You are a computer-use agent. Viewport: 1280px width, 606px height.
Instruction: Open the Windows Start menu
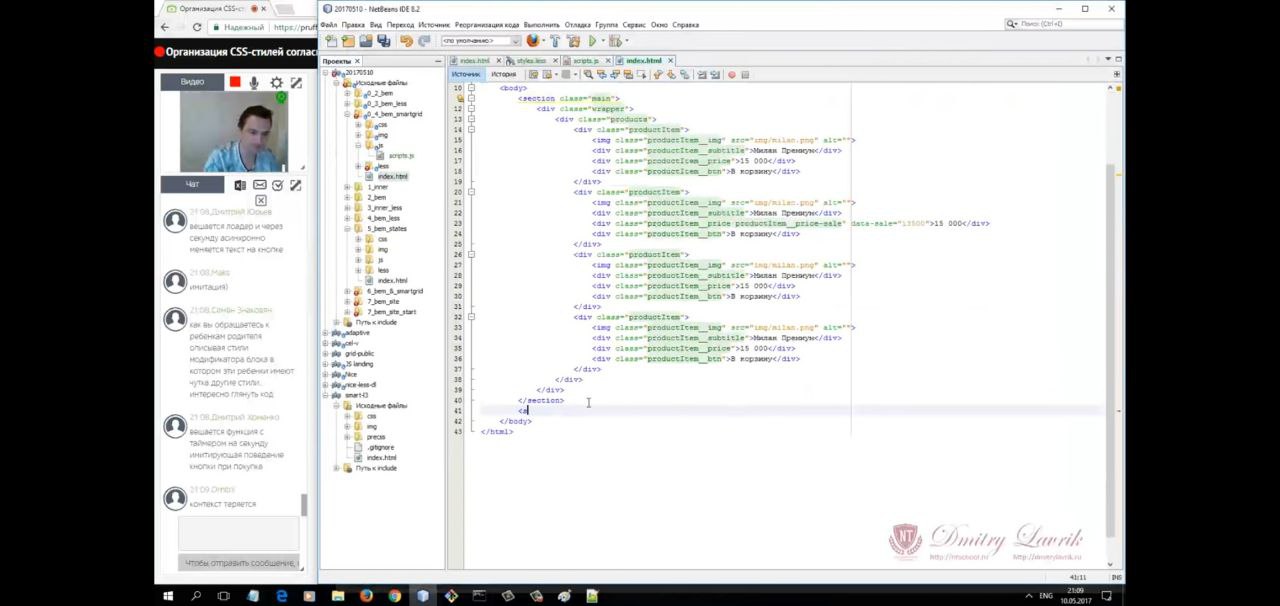click(x=168, y=596)
